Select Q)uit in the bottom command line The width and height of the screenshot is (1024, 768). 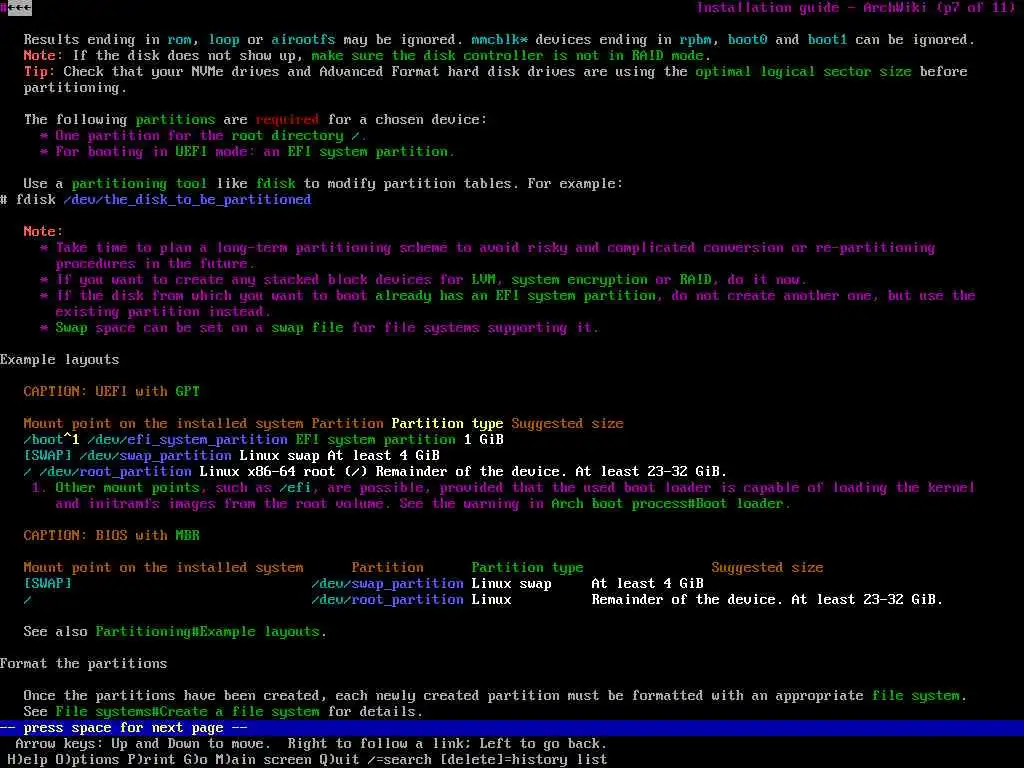pos(340,760)
